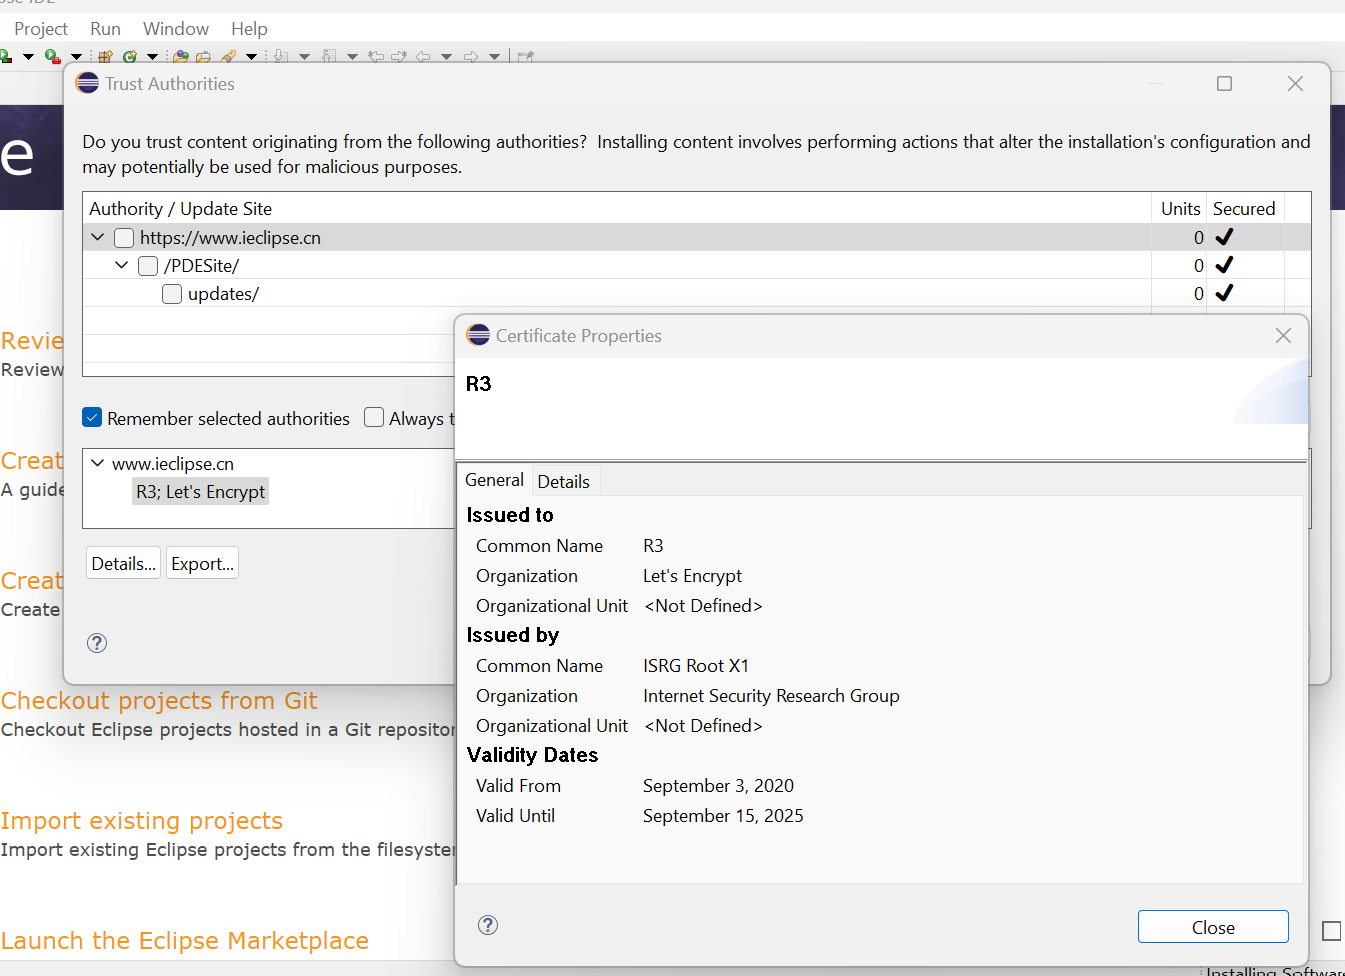Click the Previous Annotation toolbar icon
Image resolution: width=1345 pixels, height=976 pixels.
tap(329, 56)
